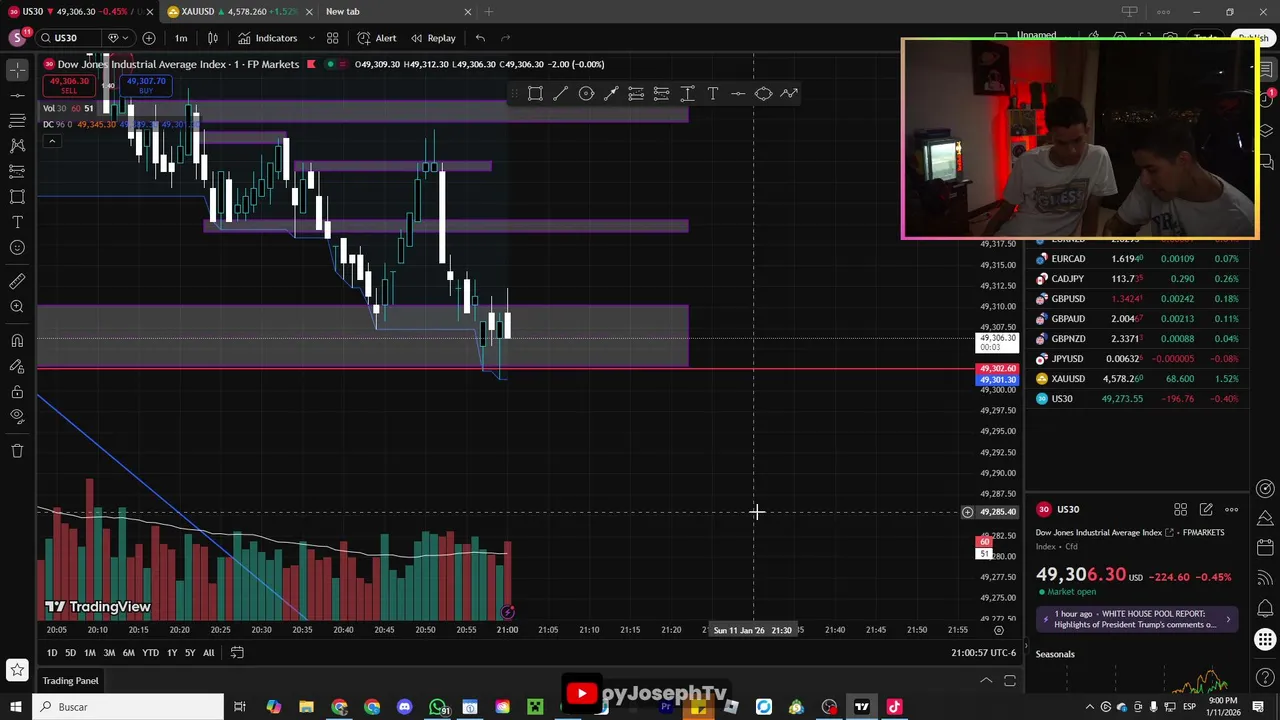The height and width of the screenshot is (720, 1280).
Task: Click the blue BUY price button
Action: (x=146, y=86)
